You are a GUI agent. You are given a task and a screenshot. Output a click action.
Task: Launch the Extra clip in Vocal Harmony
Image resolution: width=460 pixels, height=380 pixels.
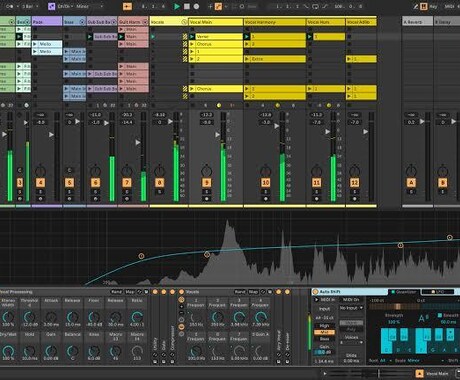[x=247, y=59]
